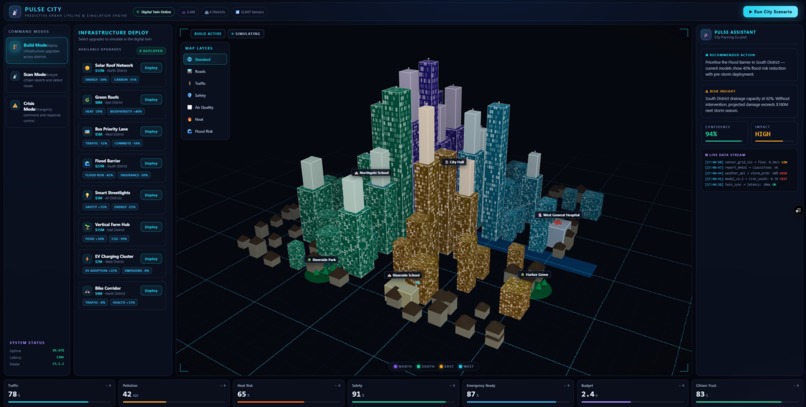The width and height of the screenshot is (806, 407).
Task: Click the Safety layer shield icon
Action: (190, 95)
